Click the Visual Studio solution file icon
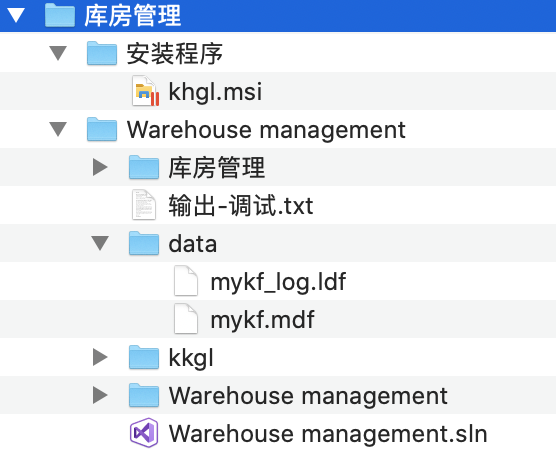 (144, 433)
